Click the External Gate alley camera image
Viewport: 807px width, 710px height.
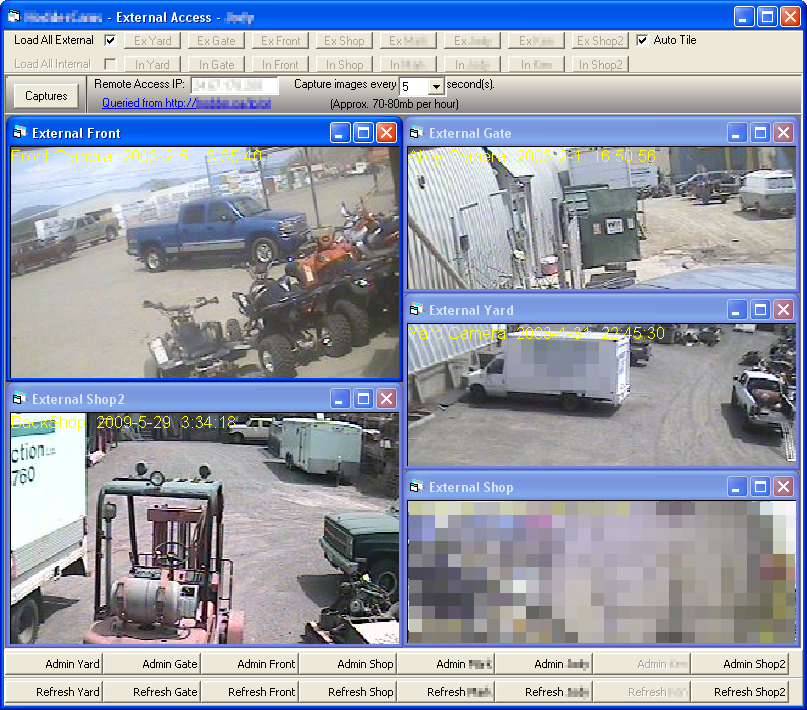pyautogui.click(x=602, y=218)
